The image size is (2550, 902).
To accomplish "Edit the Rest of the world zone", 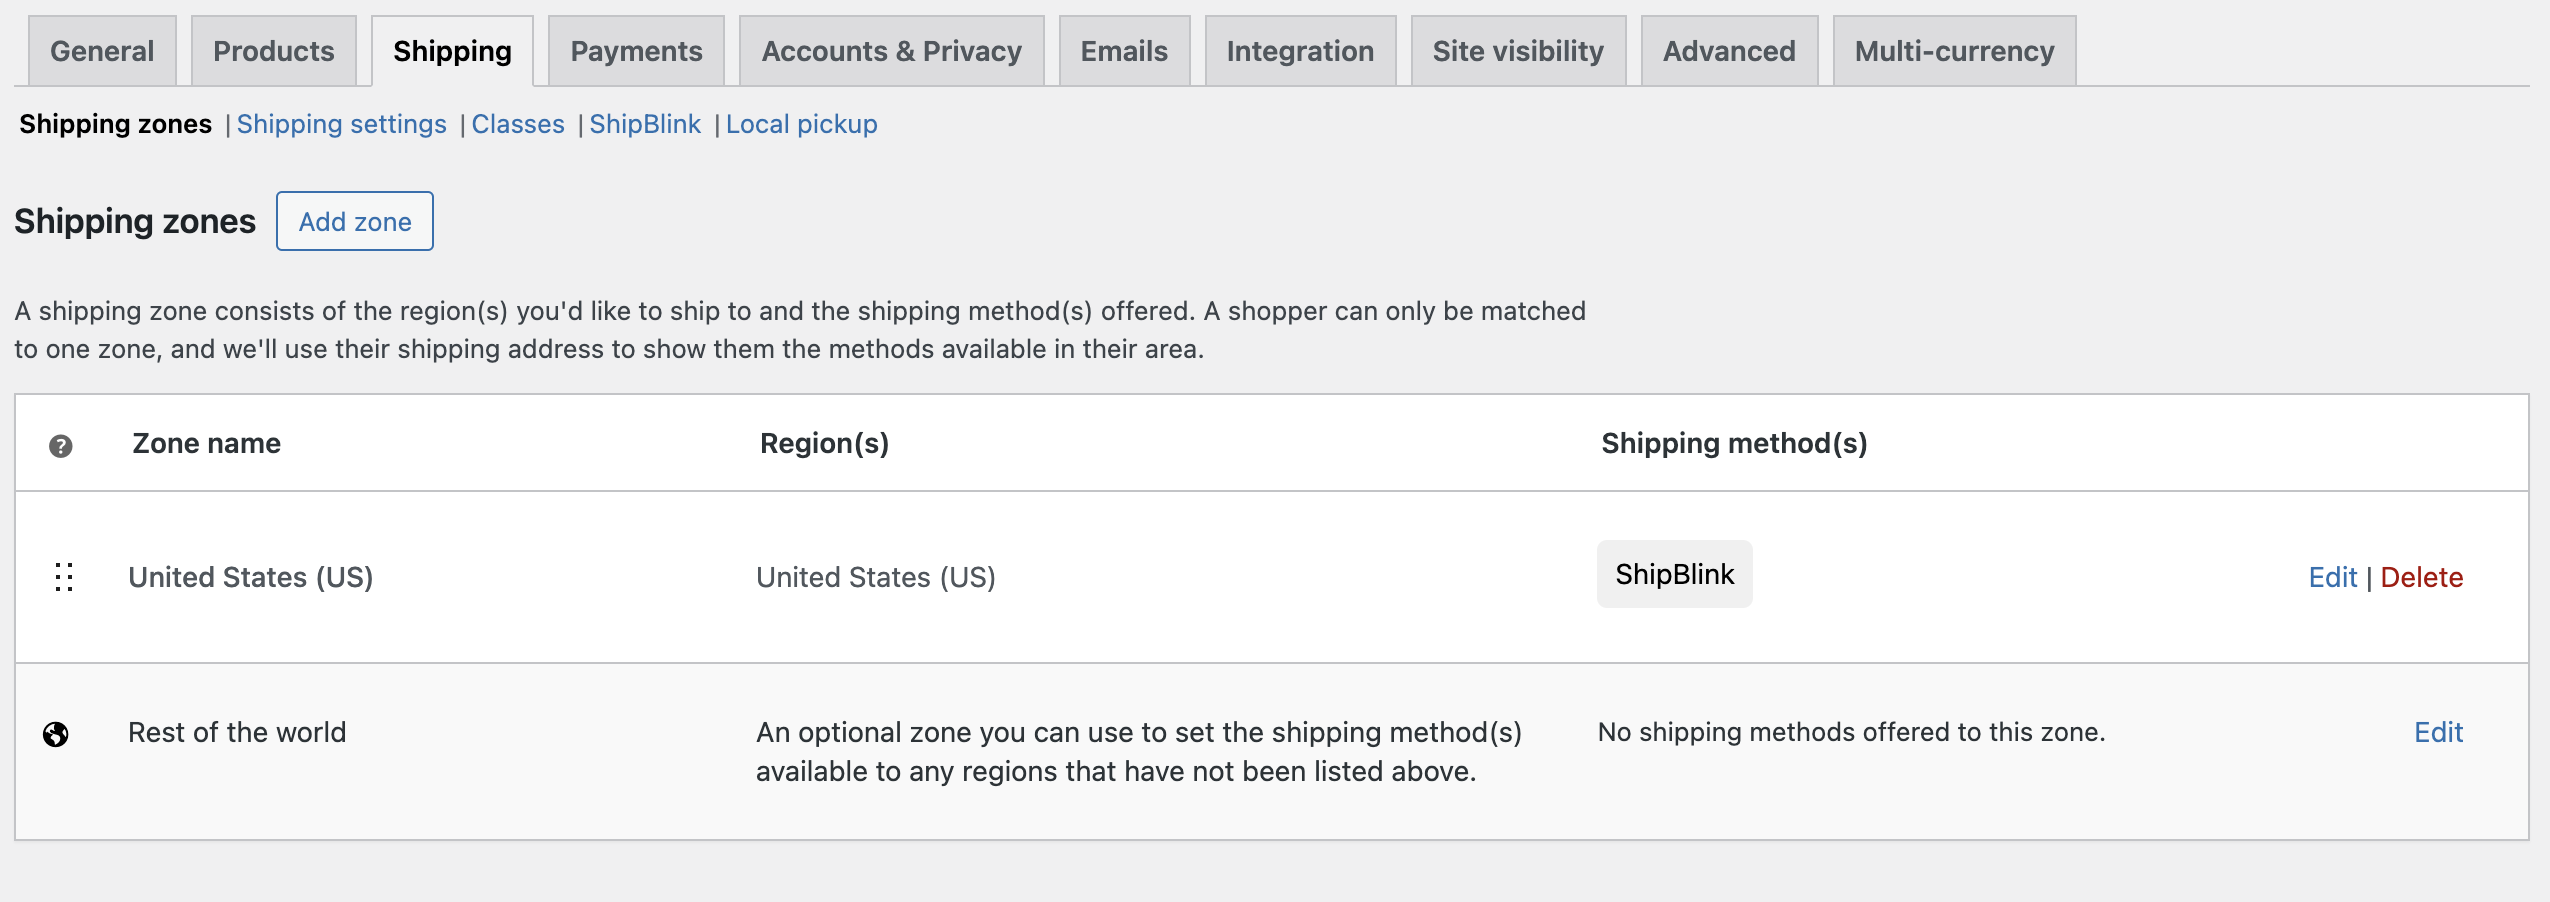I will (x=2439, y=732).
